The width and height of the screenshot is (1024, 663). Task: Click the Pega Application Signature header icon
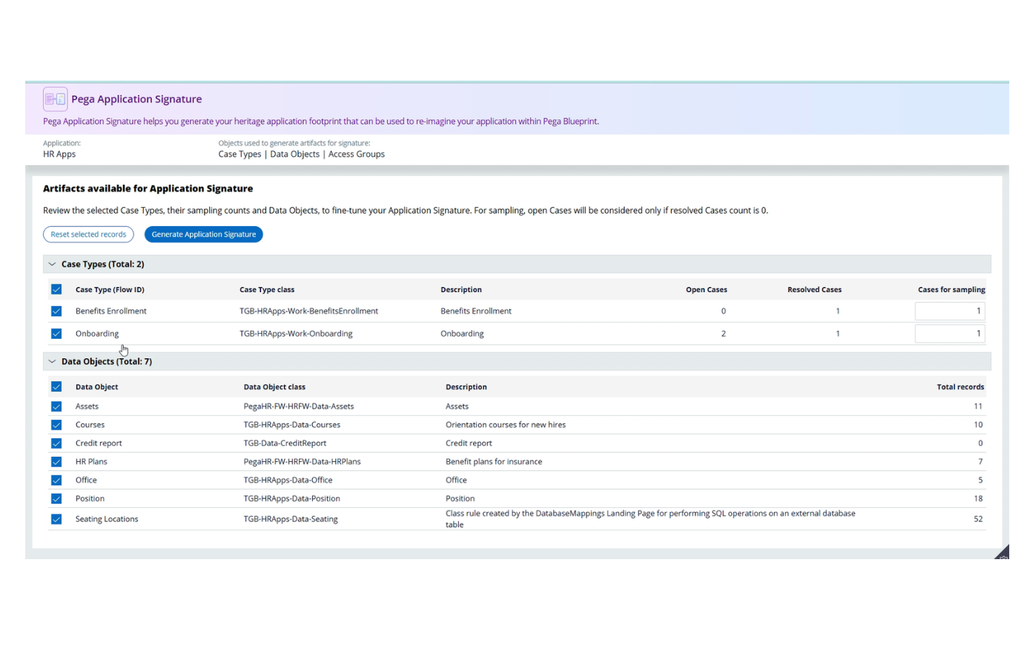55,99
